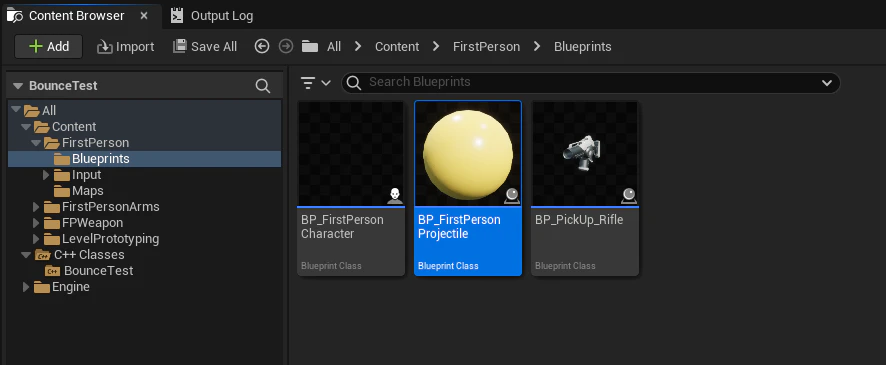Select the FirstPersonArms folder

click(x=111, y=207)
